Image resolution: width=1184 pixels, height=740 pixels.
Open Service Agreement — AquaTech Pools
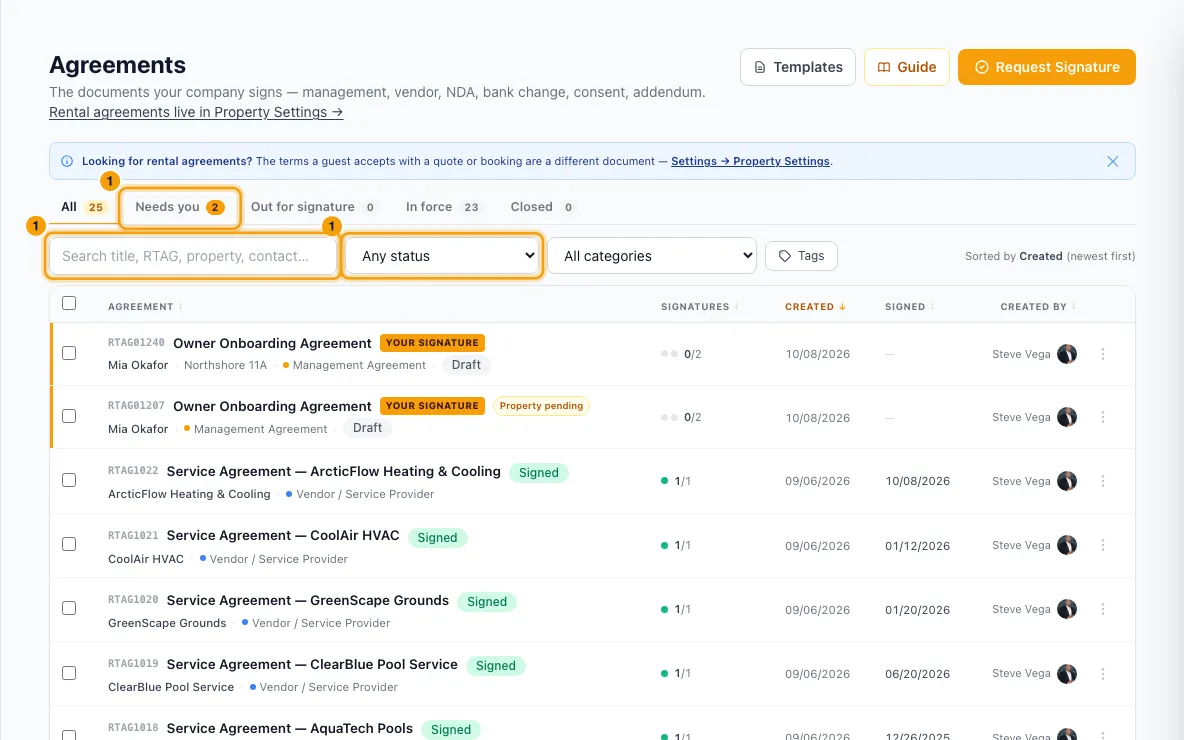[x=290, y=729]
